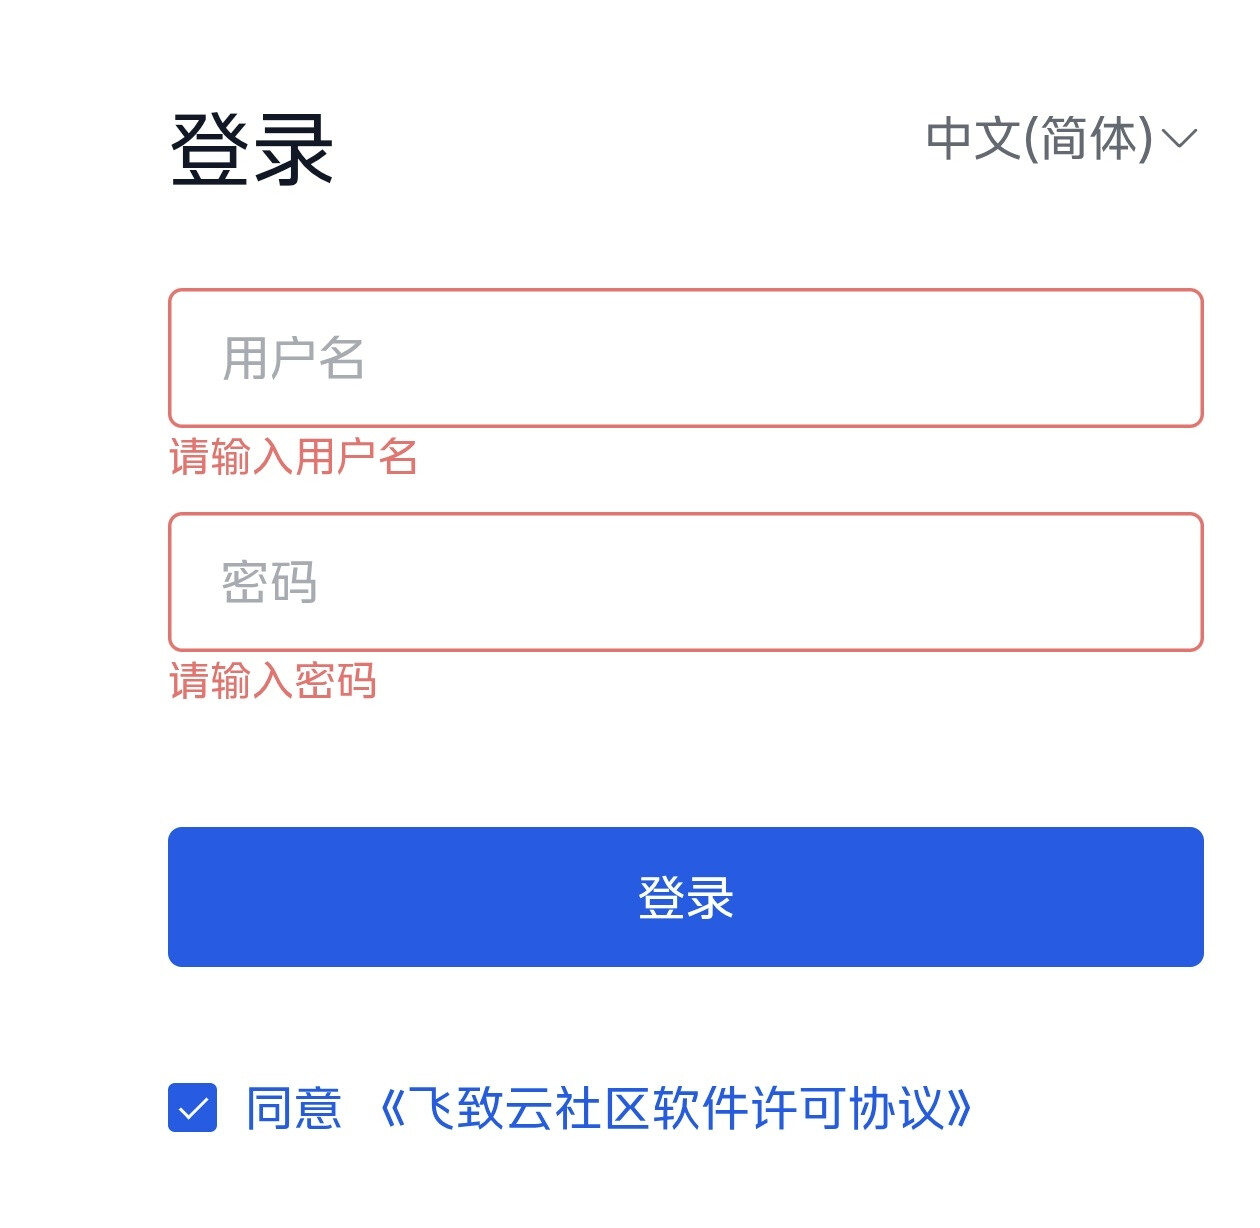1260x1228 pixels.
Task: Click the 用户名 placeholder text
Action: 293,358
